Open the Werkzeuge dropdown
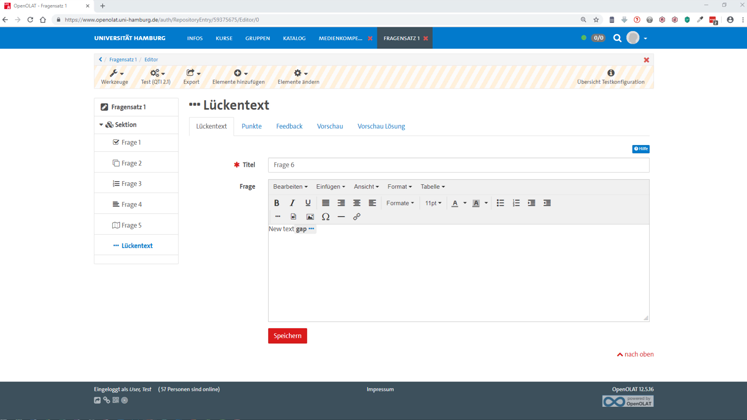This screenshot has height=420, width=747. (x=116, y=77)
